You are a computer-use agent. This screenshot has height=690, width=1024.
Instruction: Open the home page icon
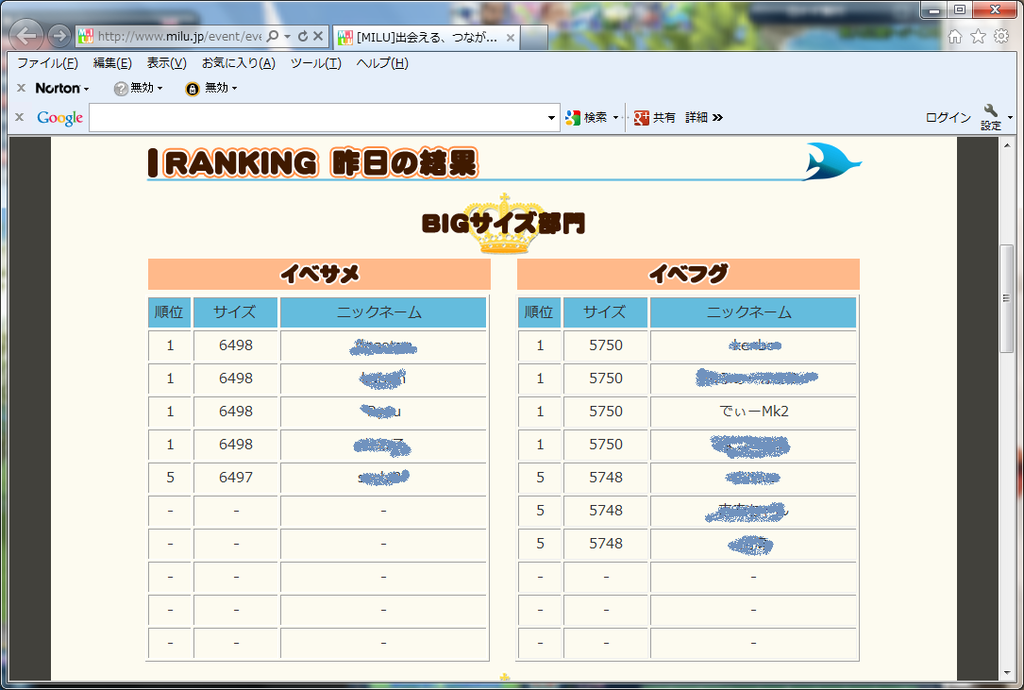coord(955,36)
